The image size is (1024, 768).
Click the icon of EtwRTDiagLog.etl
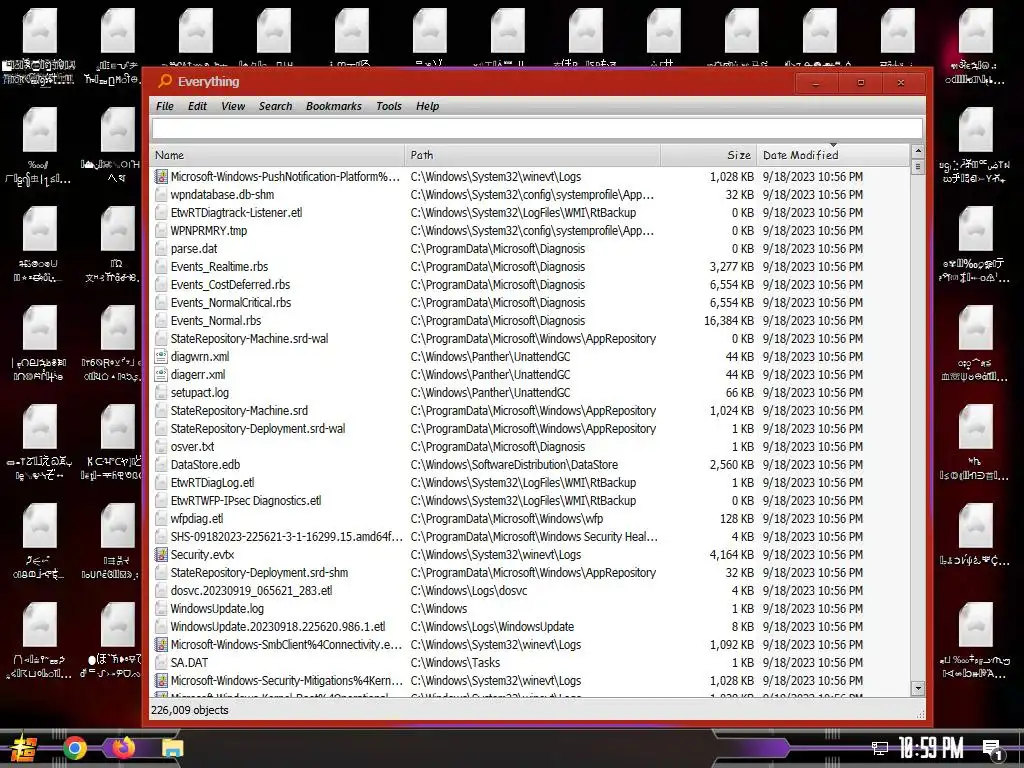point(161,483)
